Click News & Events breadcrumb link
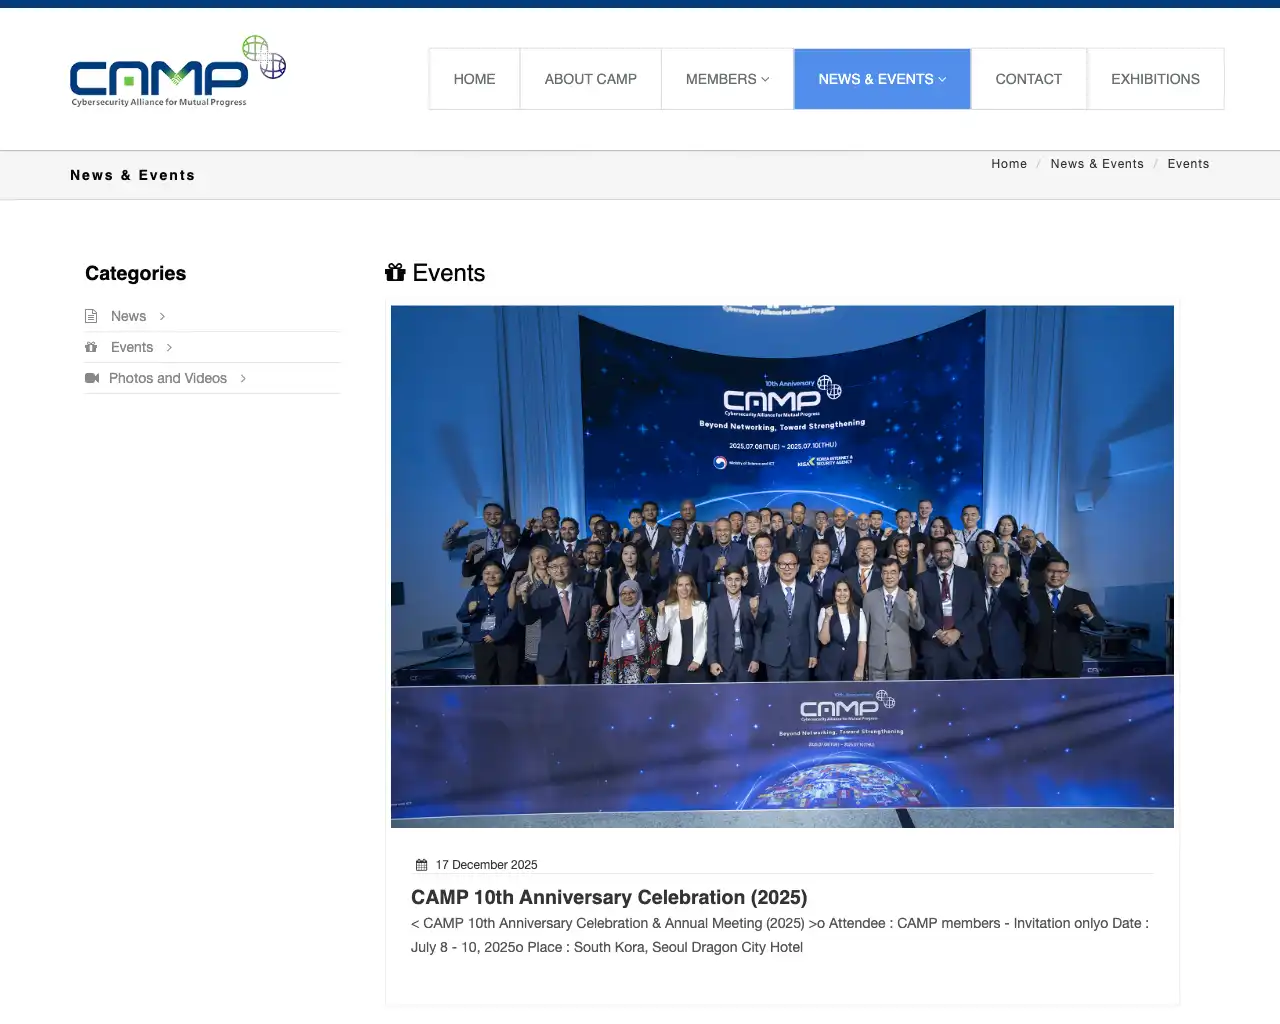 click(1097, 164)
